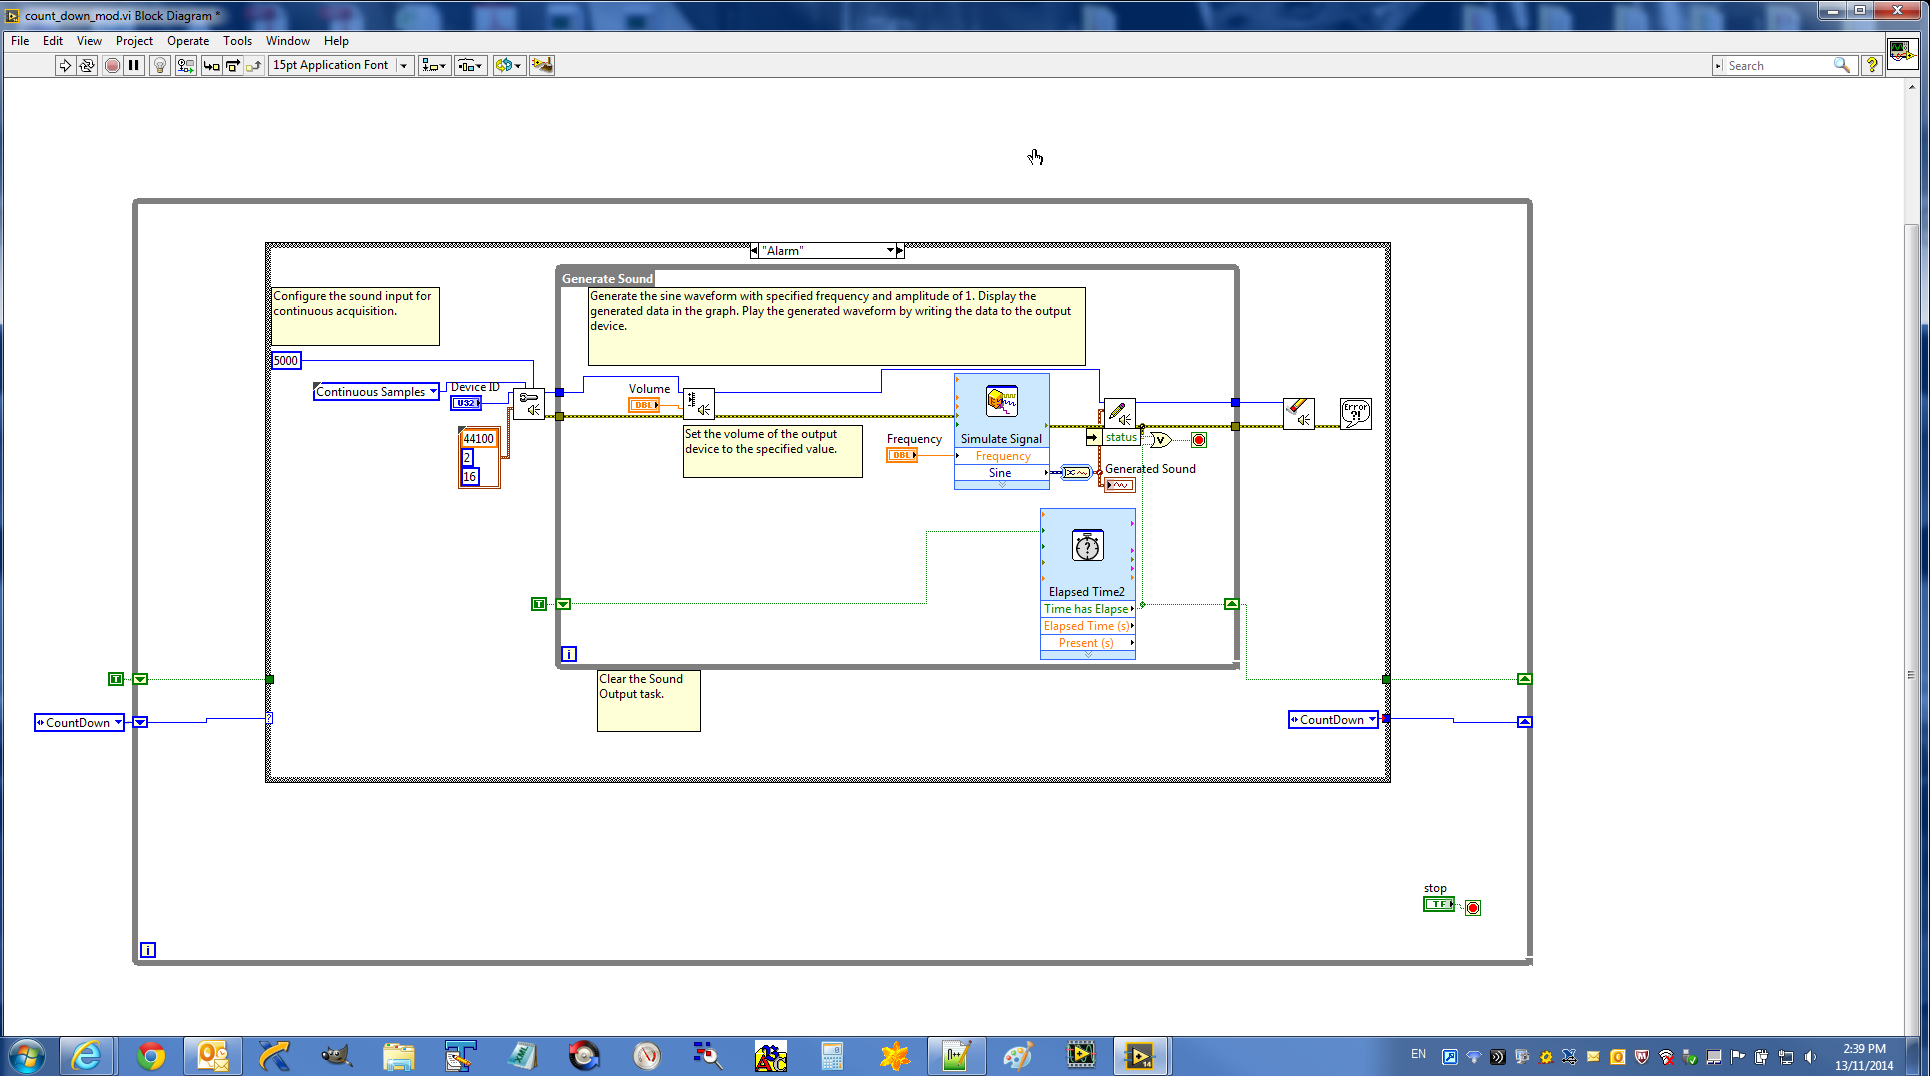
Task: Expand Simulate Signal bottom chevron
Action: (x=1002, y=485)
